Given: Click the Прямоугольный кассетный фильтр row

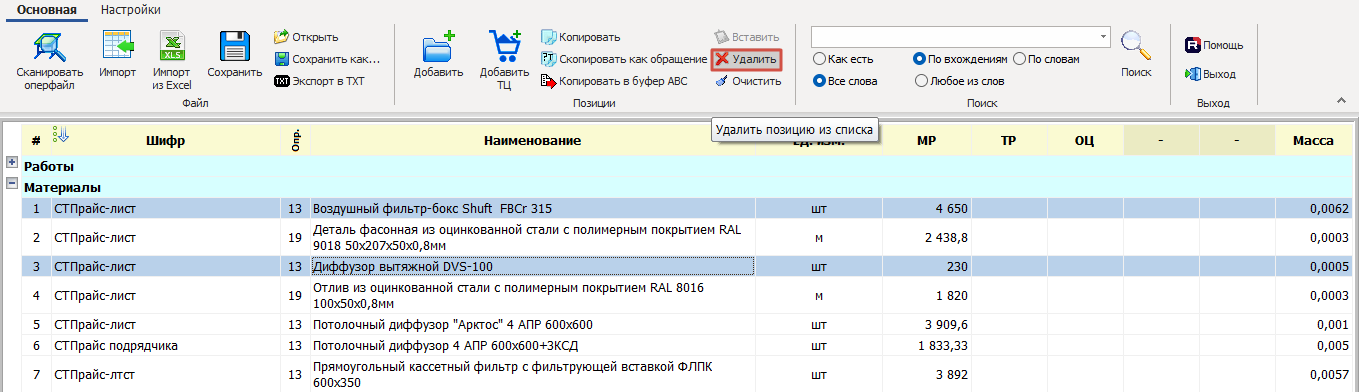Looking at the screenshot, I should 688,375.
